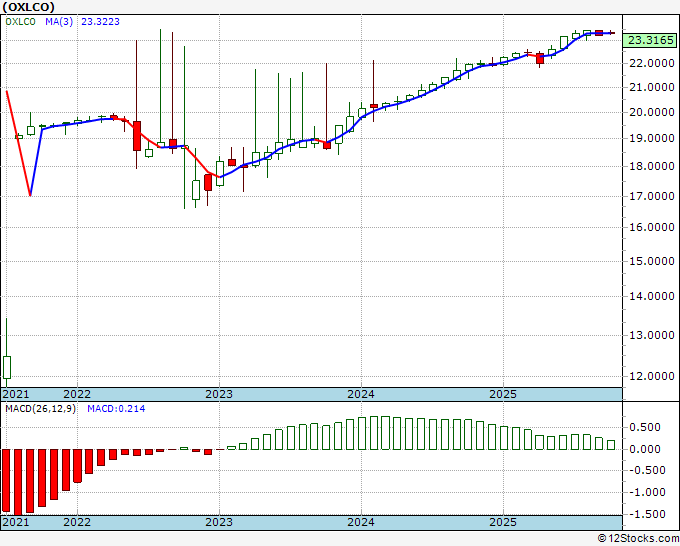Click the 15.0000 price axis label
Viewport: 680px width, 546px height.
[652, 261]
